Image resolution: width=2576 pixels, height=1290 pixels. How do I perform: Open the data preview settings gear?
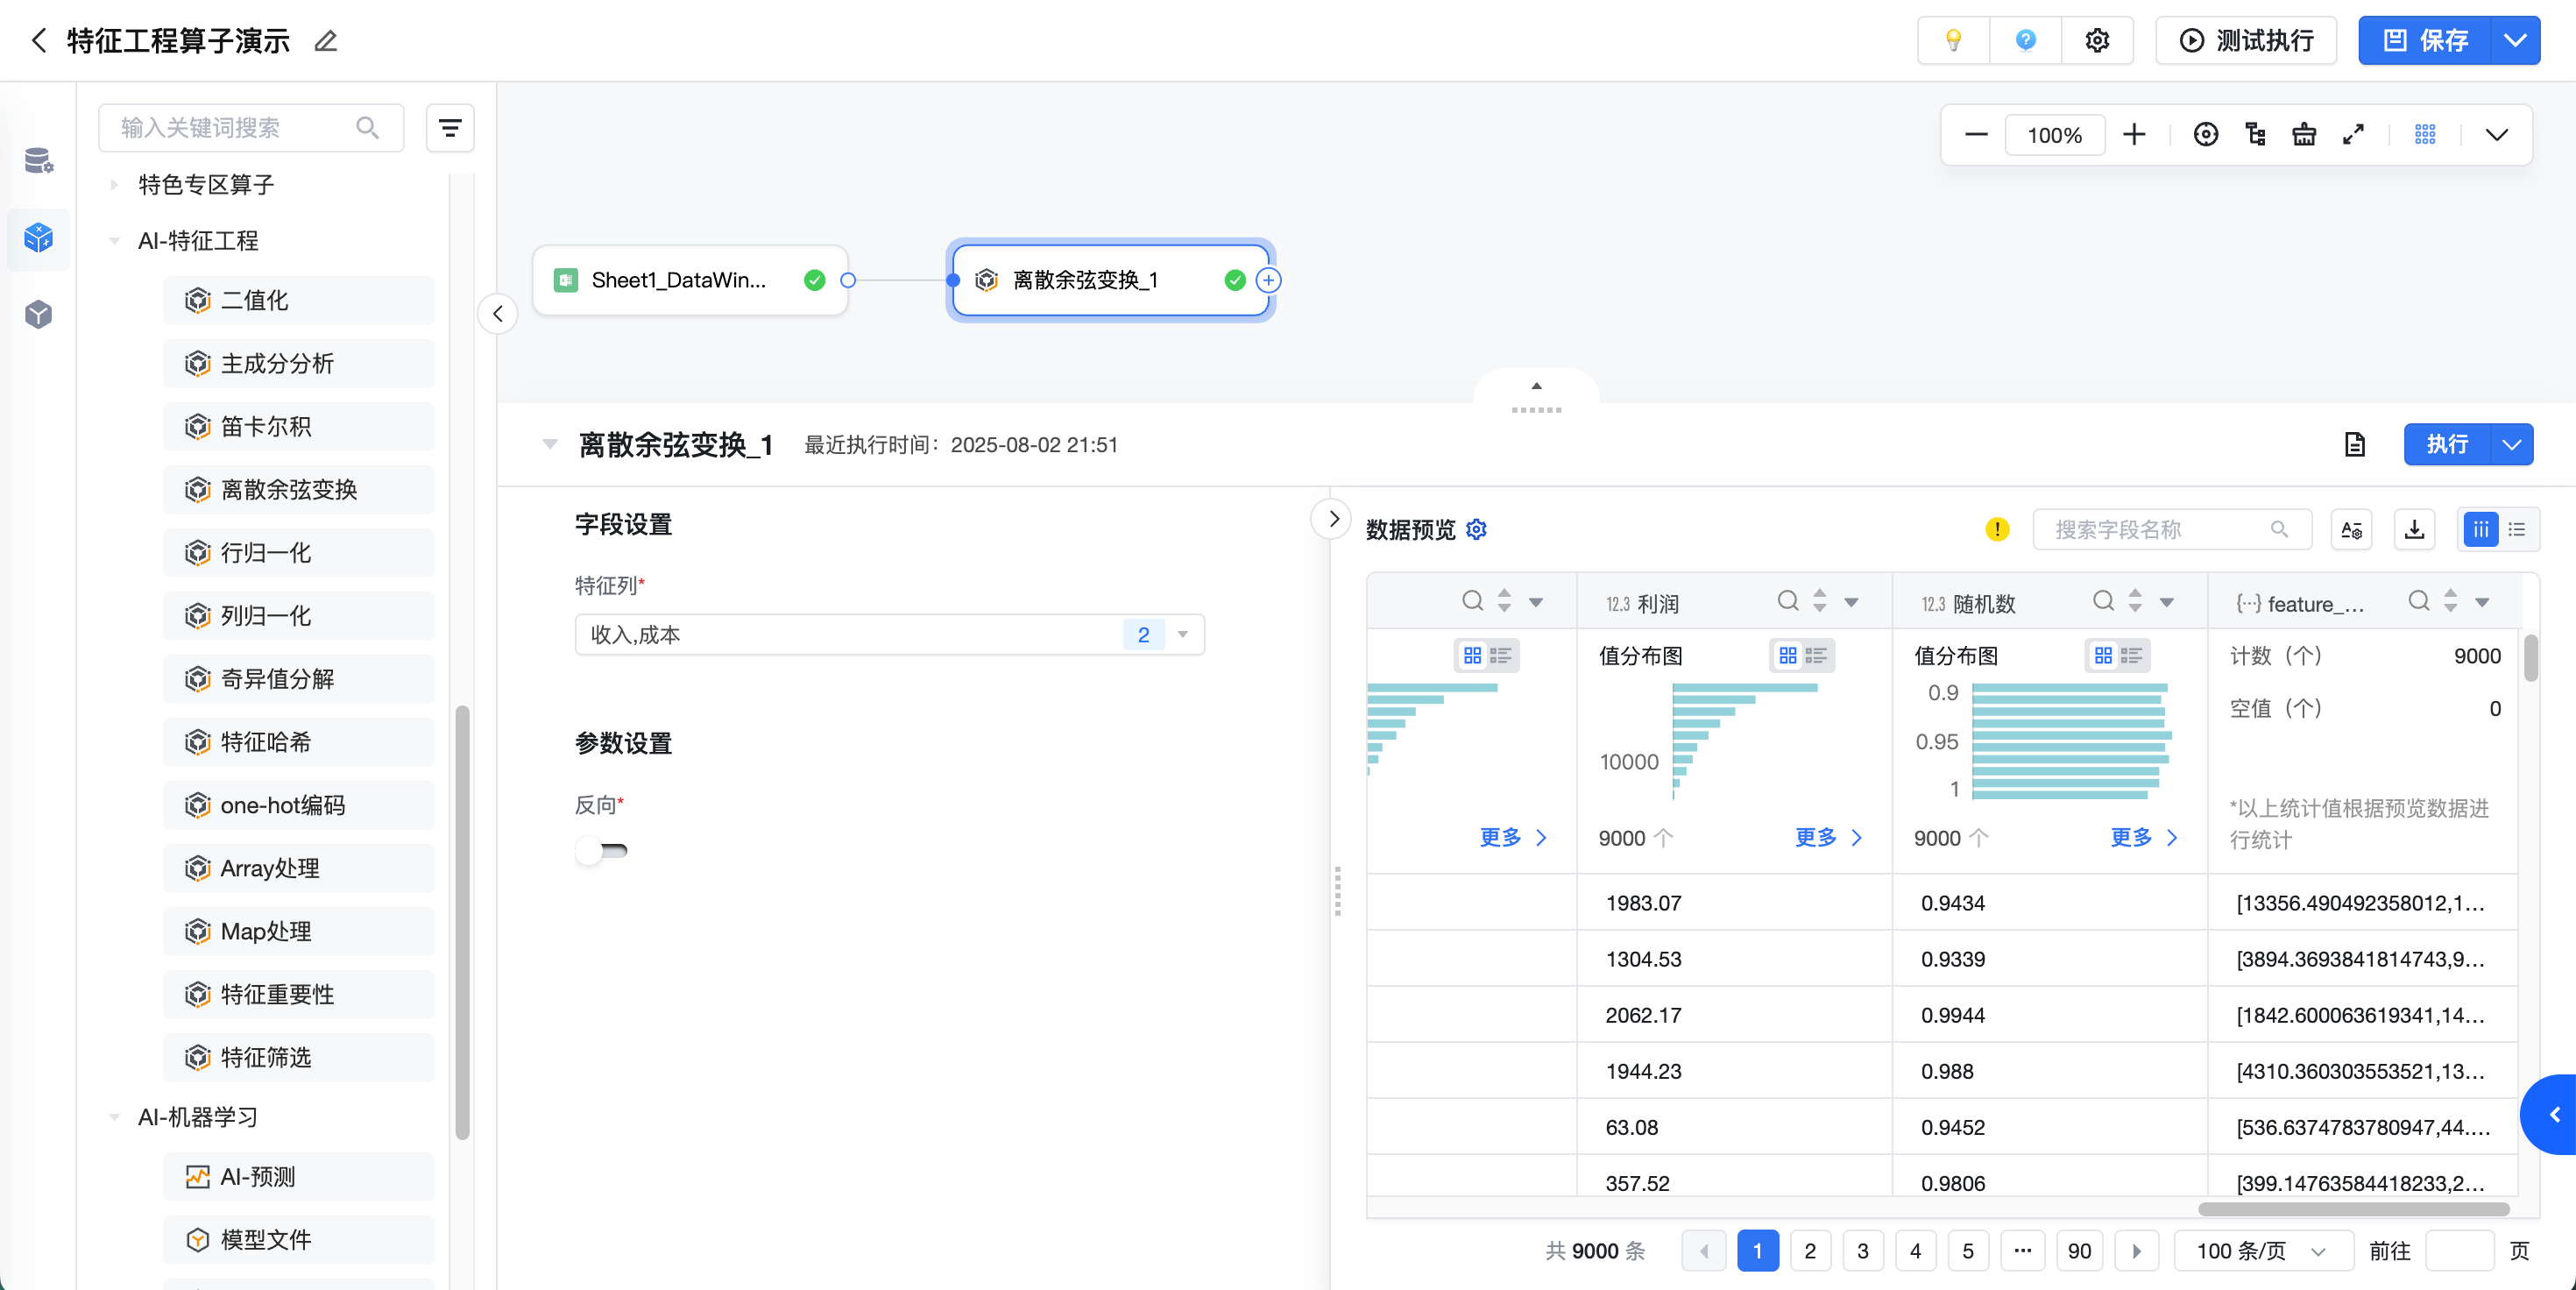(x=1476, y=529)
